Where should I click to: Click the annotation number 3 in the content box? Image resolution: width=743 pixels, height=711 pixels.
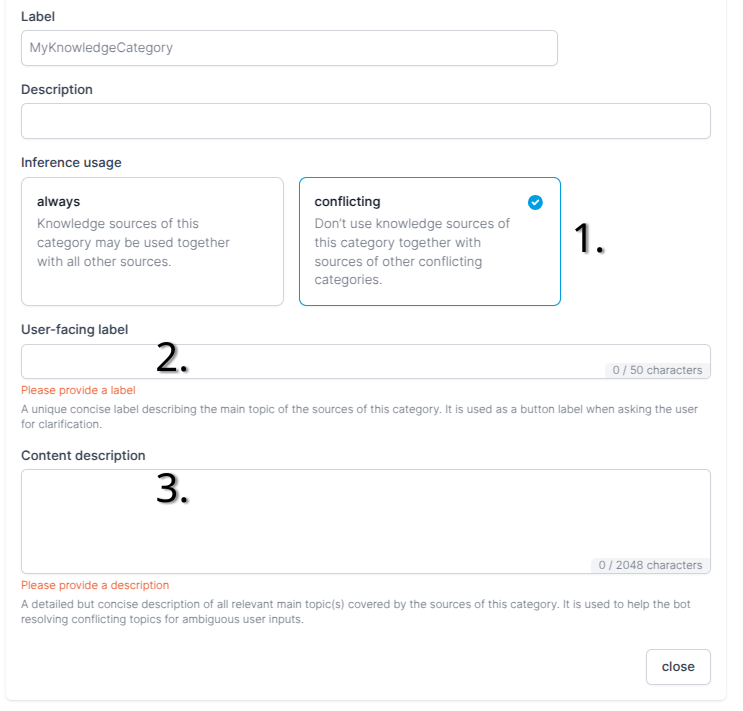[x=172, y=489]
